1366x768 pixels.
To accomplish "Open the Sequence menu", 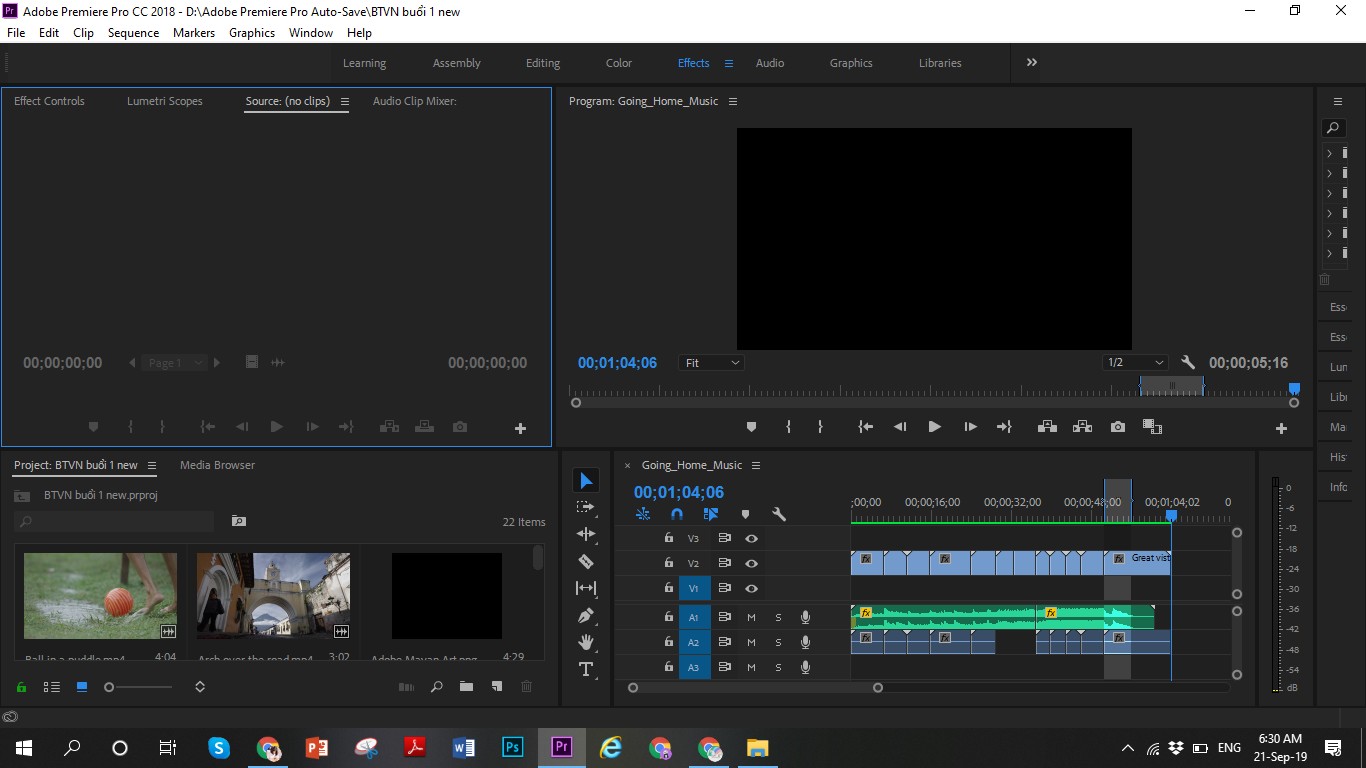I will click(x=133, y=33).
